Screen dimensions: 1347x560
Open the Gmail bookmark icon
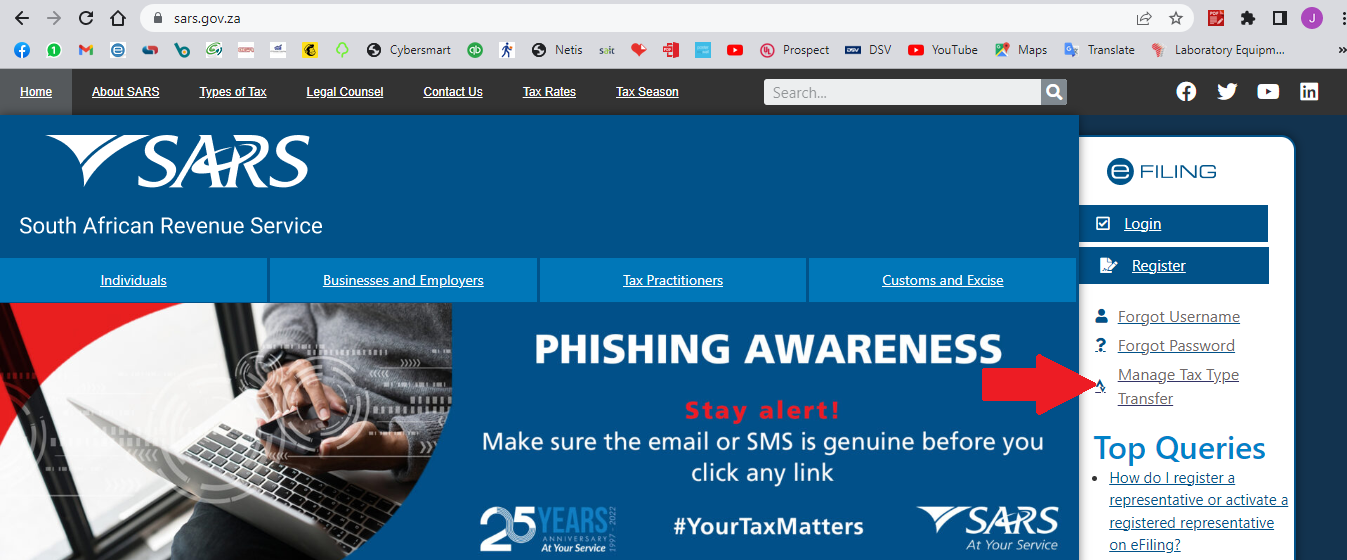click(86, 49)
